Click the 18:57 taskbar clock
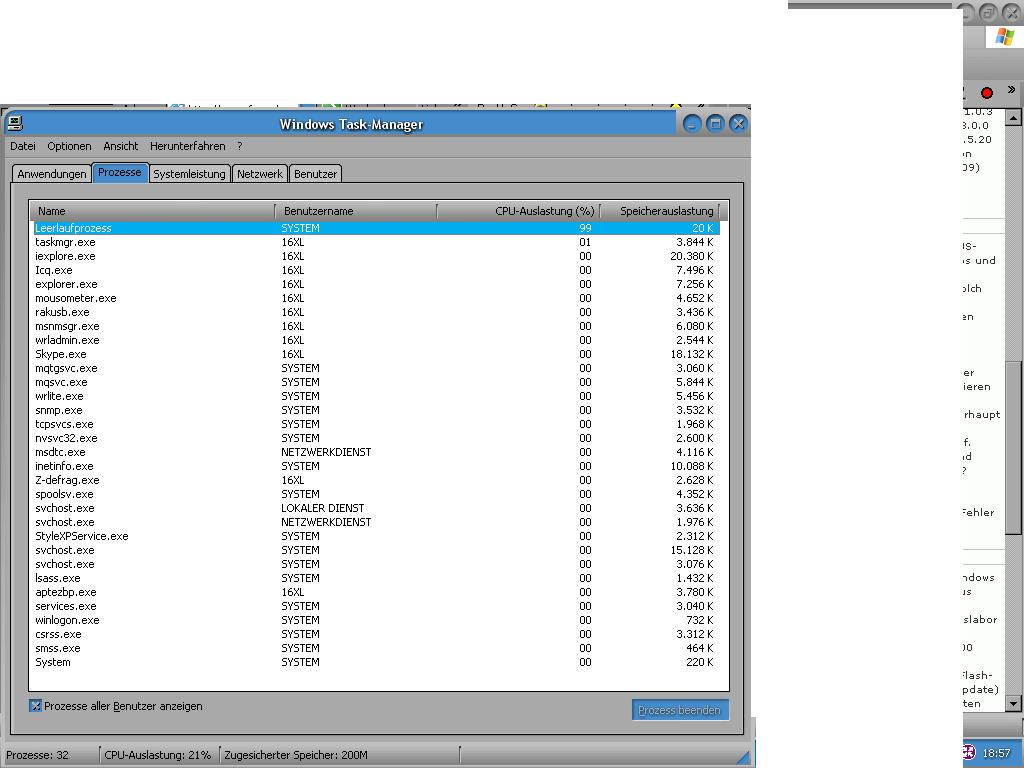 pyautogui.click(x=997, y=753)
